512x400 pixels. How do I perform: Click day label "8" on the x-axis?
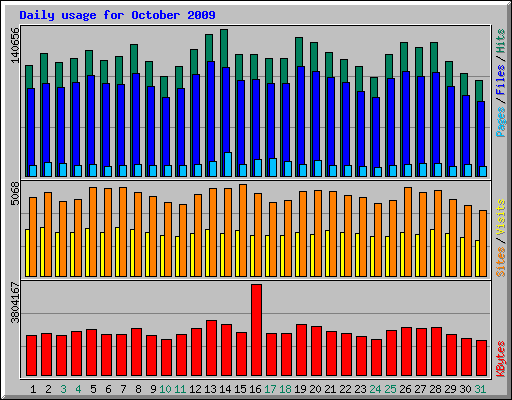coord(138,389)
